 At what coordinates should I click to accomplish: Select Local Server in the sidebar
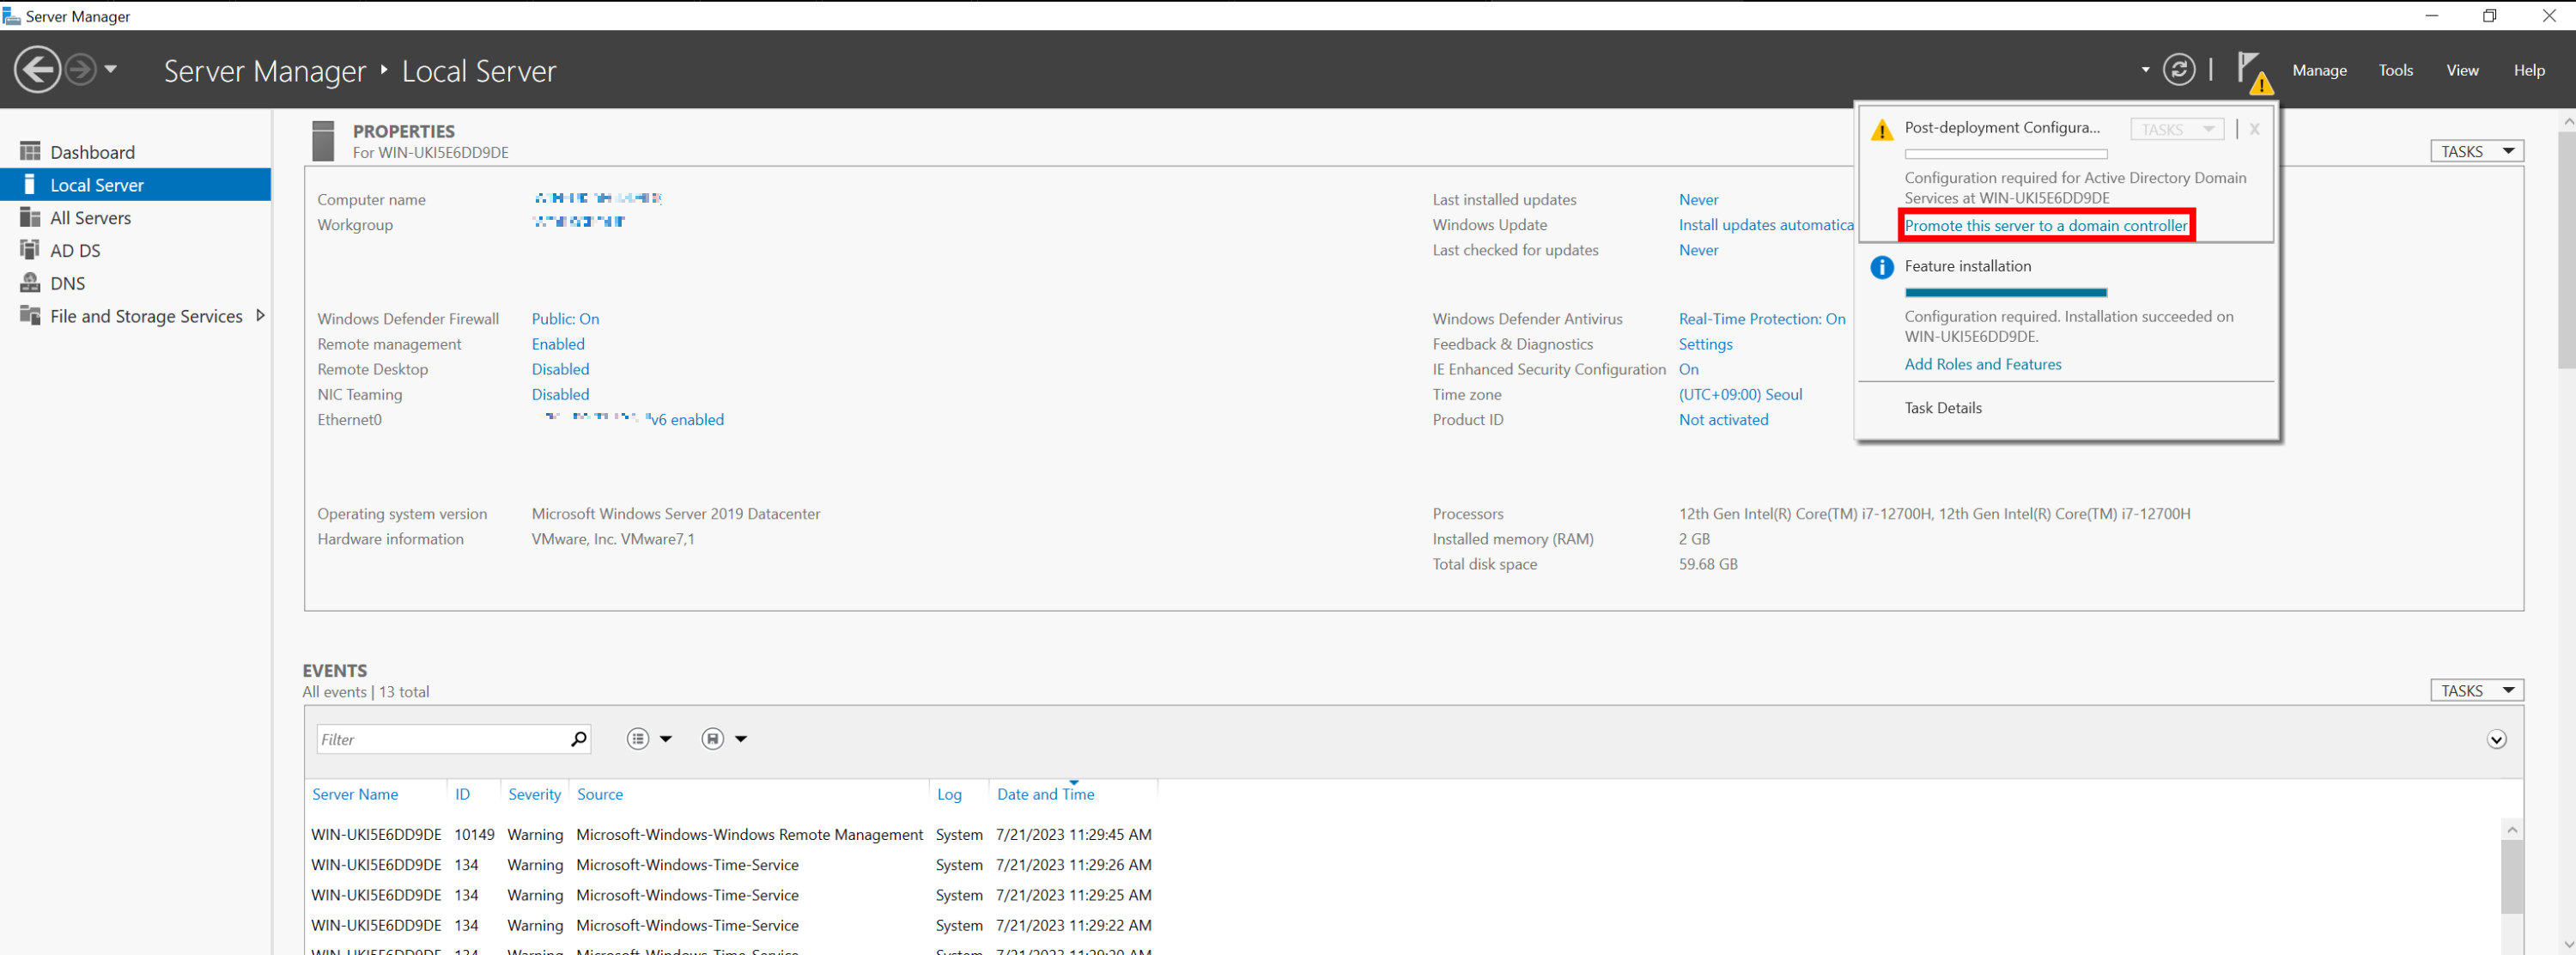136,185
